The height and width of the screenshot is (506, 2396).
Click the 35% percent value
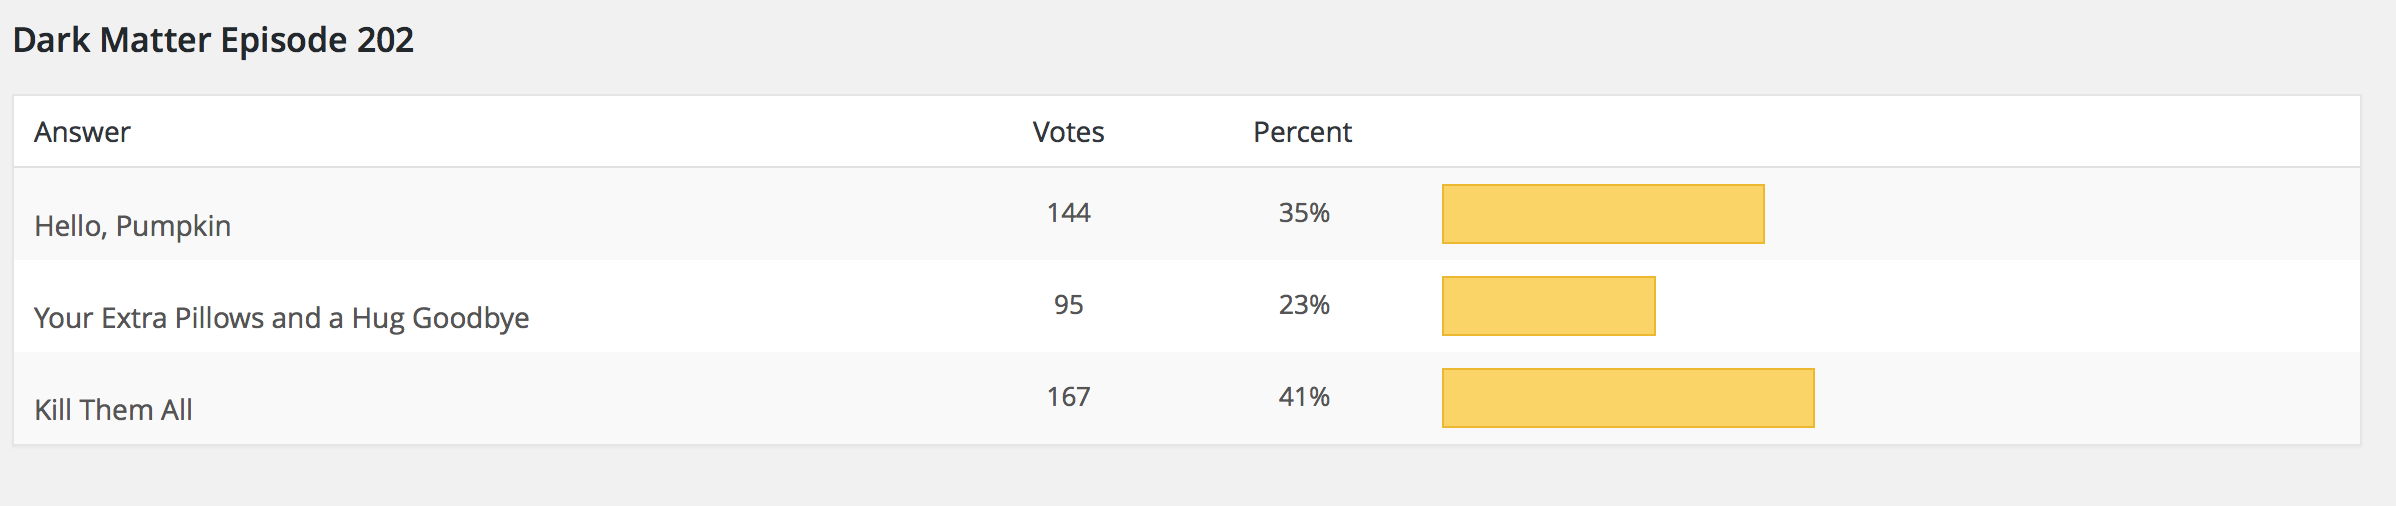pos(1304,213)
